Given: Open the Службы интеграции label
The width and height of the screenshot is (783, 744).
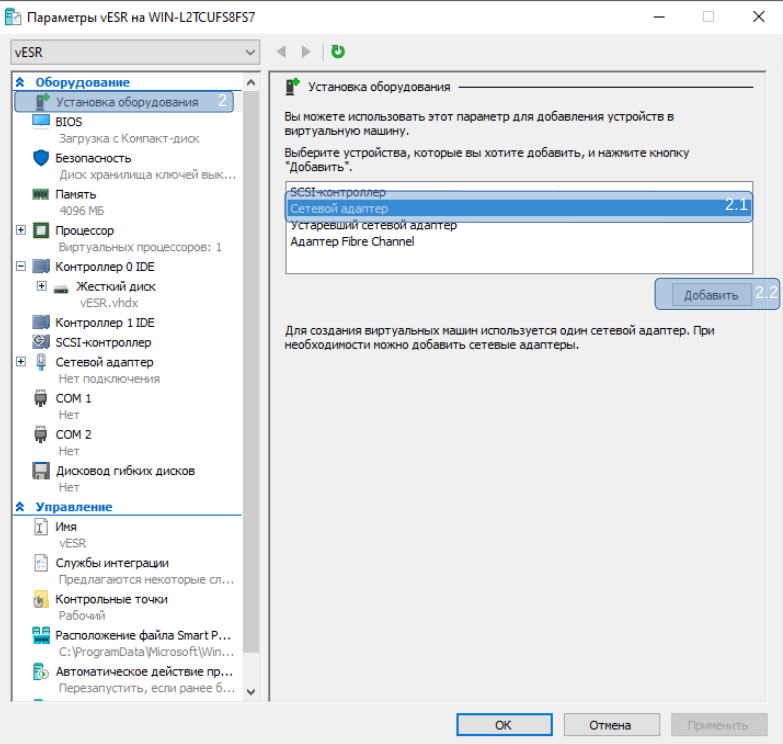Looking at the screenshot, I should [x=112, y=563].
